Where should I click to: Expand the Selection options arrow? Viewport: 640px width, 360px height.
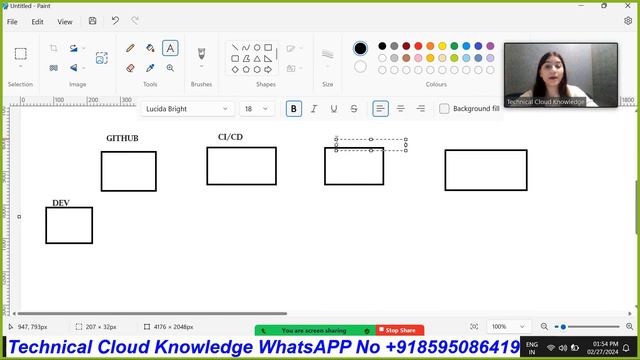tap(20, 66)
